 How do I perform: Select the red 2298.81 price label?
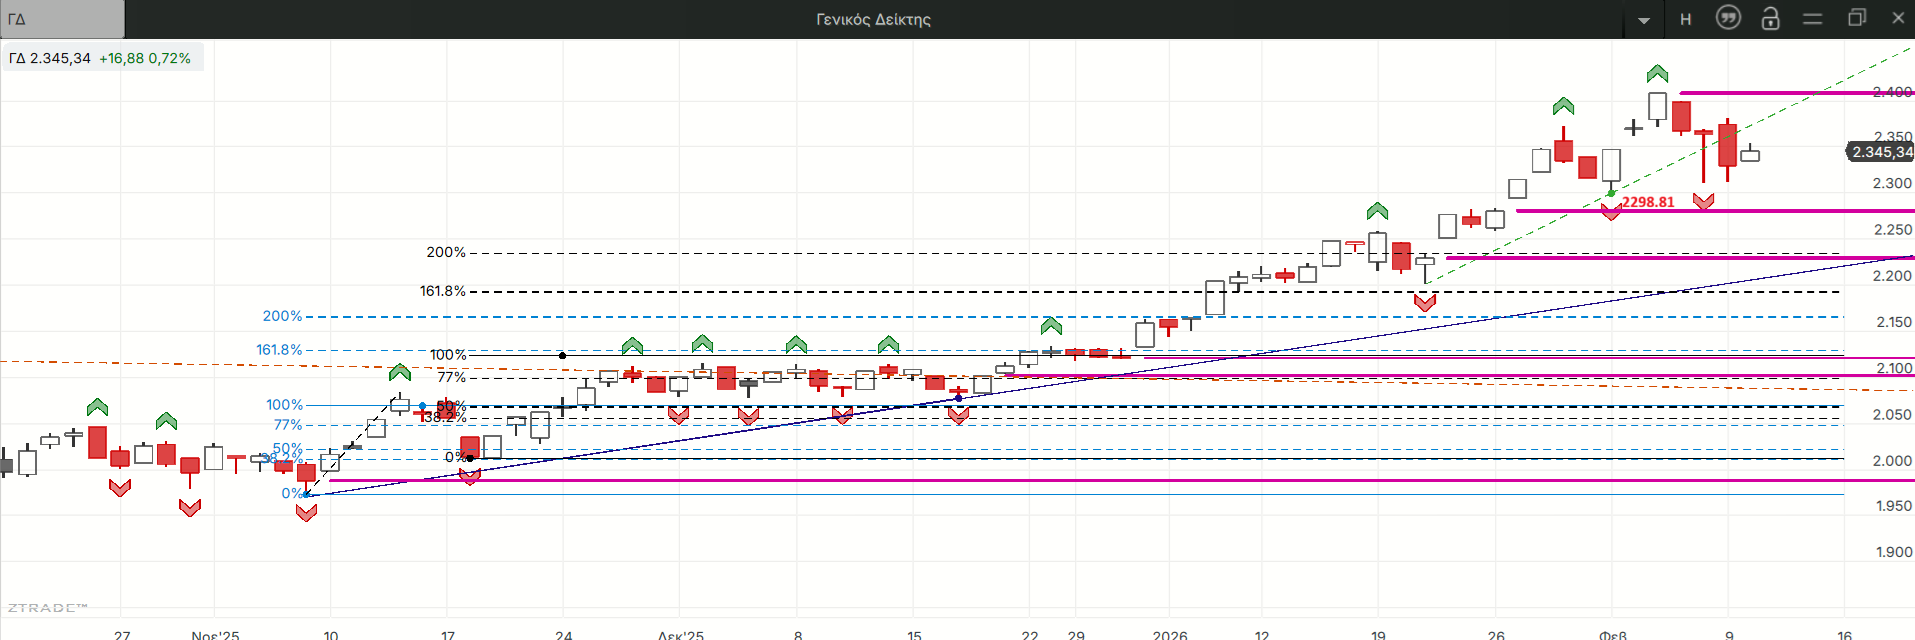tap(1648, 202)
